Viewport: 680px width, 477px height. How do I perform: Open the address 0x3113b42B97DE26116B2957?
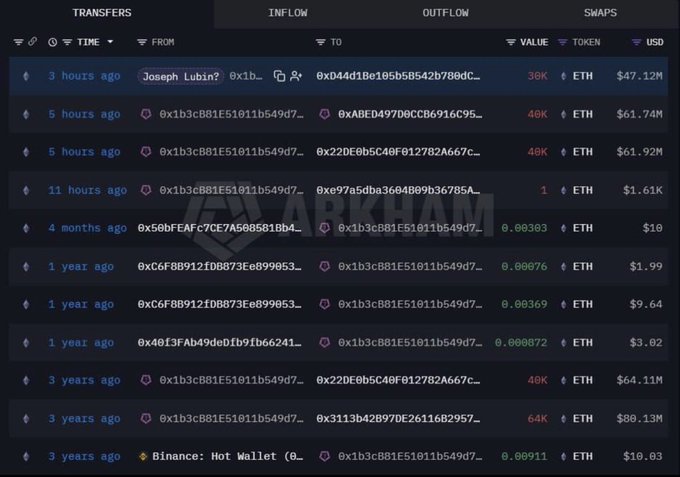[x=398, y=418]
